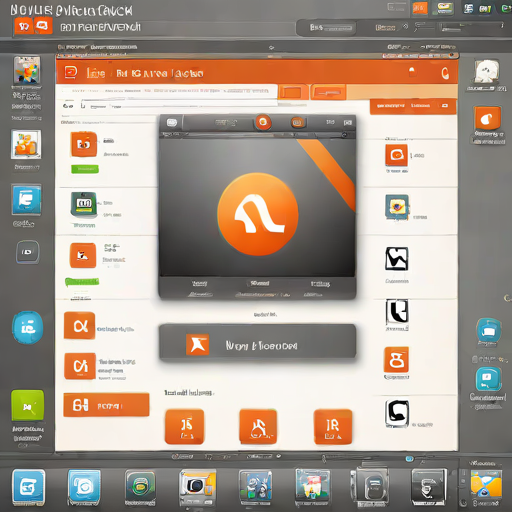This screenshot has height=512, width=512.
Task: Click the orange tile labeled 15
Action: (185, 427)
